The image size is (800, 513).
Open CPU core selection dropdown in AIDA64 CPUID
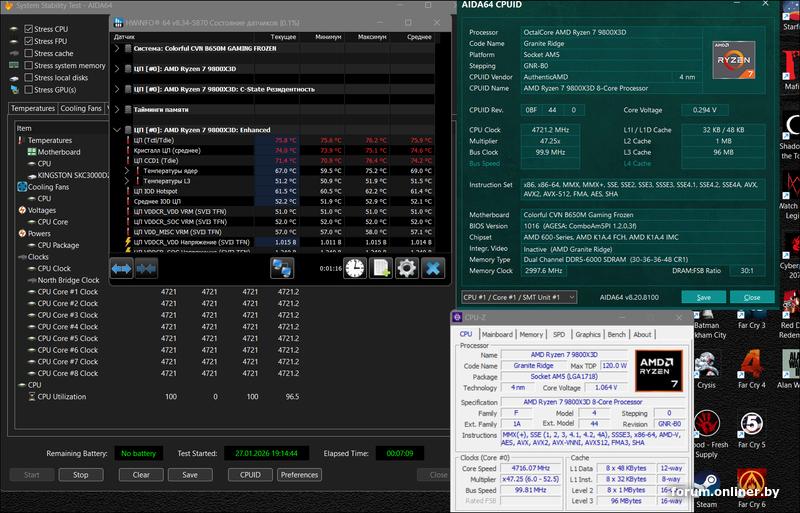(x=520, y=297)
